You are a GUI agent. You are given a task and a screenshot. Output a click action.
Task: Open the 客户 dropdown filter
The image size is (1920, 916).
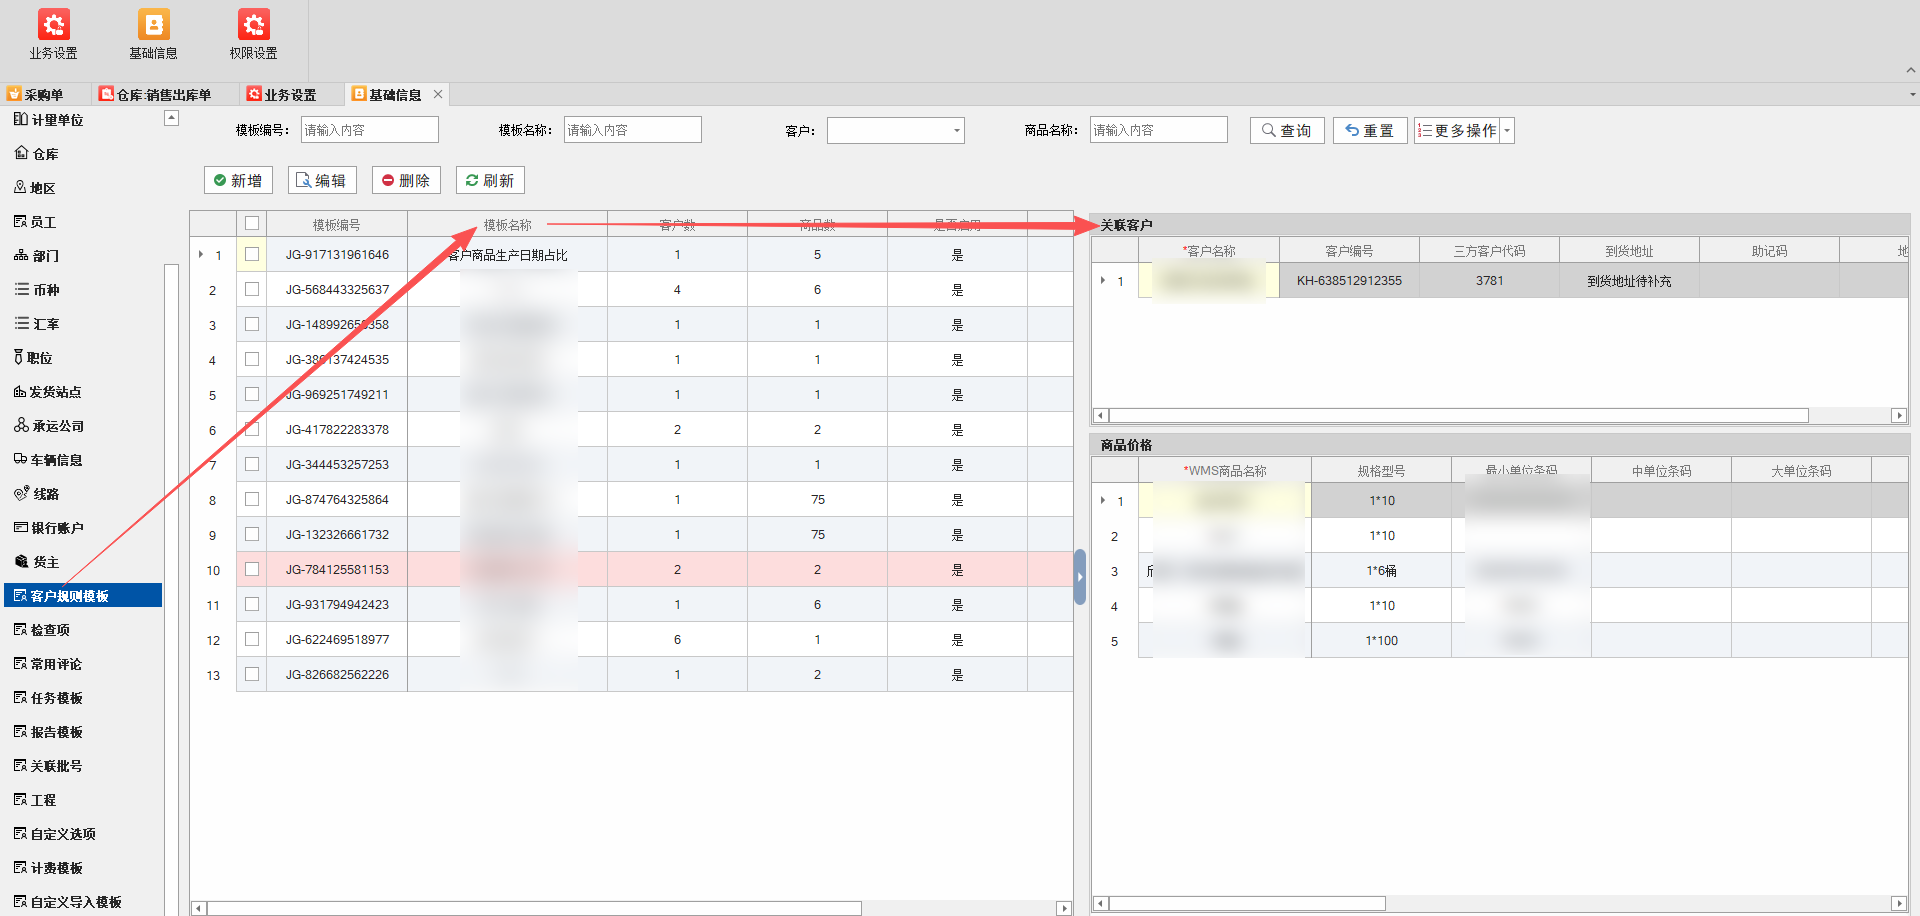956,131
